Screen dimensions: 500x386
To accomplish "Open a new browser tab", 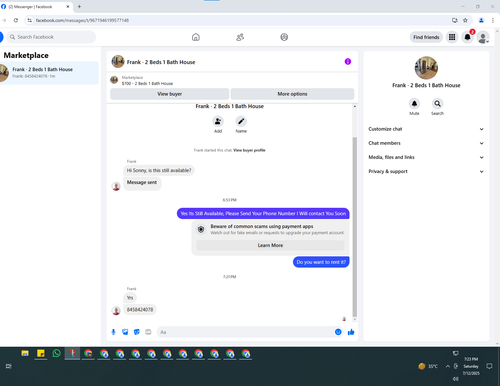I will click(79, 6).
